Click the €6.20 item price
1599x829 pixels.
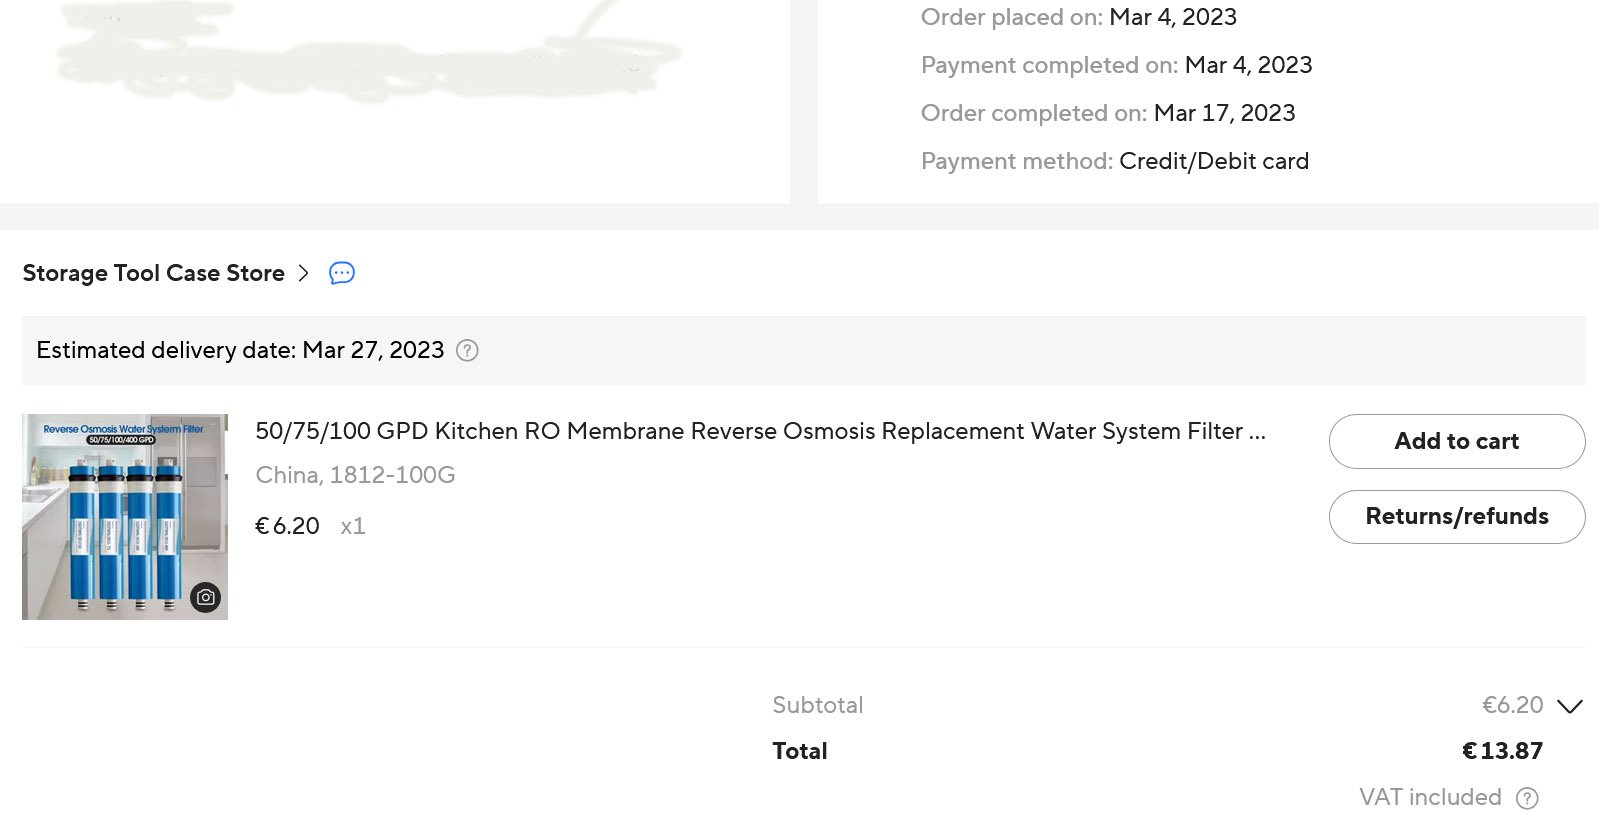pos(288,526)
